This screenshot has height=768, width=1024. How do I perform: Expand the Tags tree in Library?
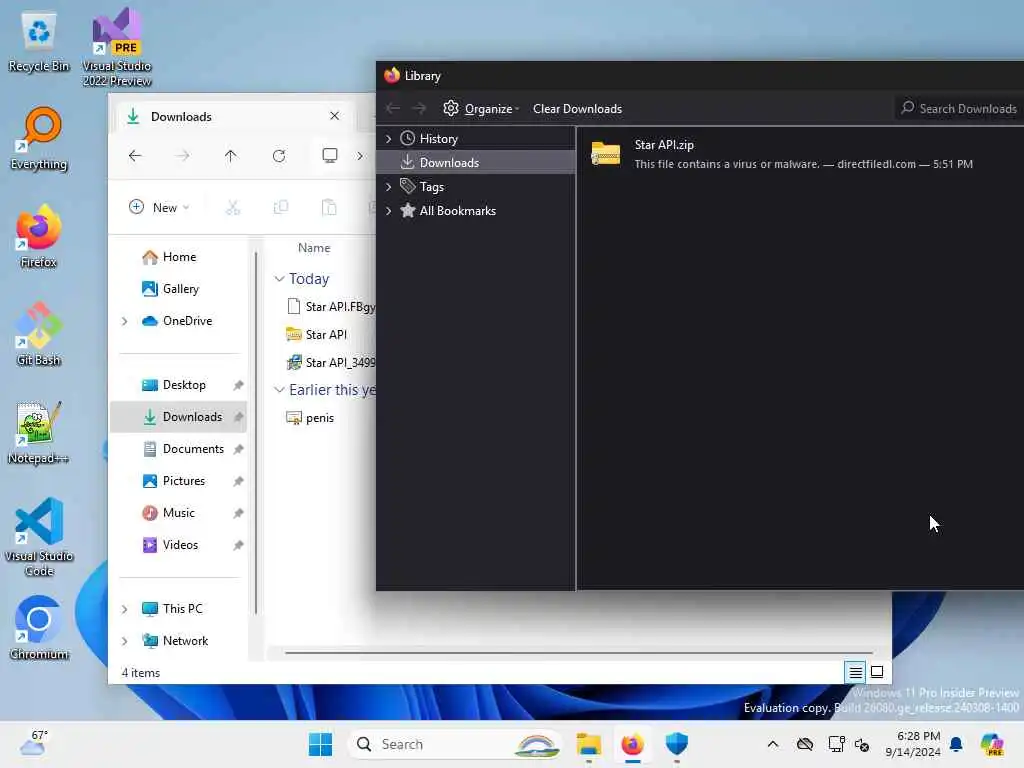click(x=389, y=187)
